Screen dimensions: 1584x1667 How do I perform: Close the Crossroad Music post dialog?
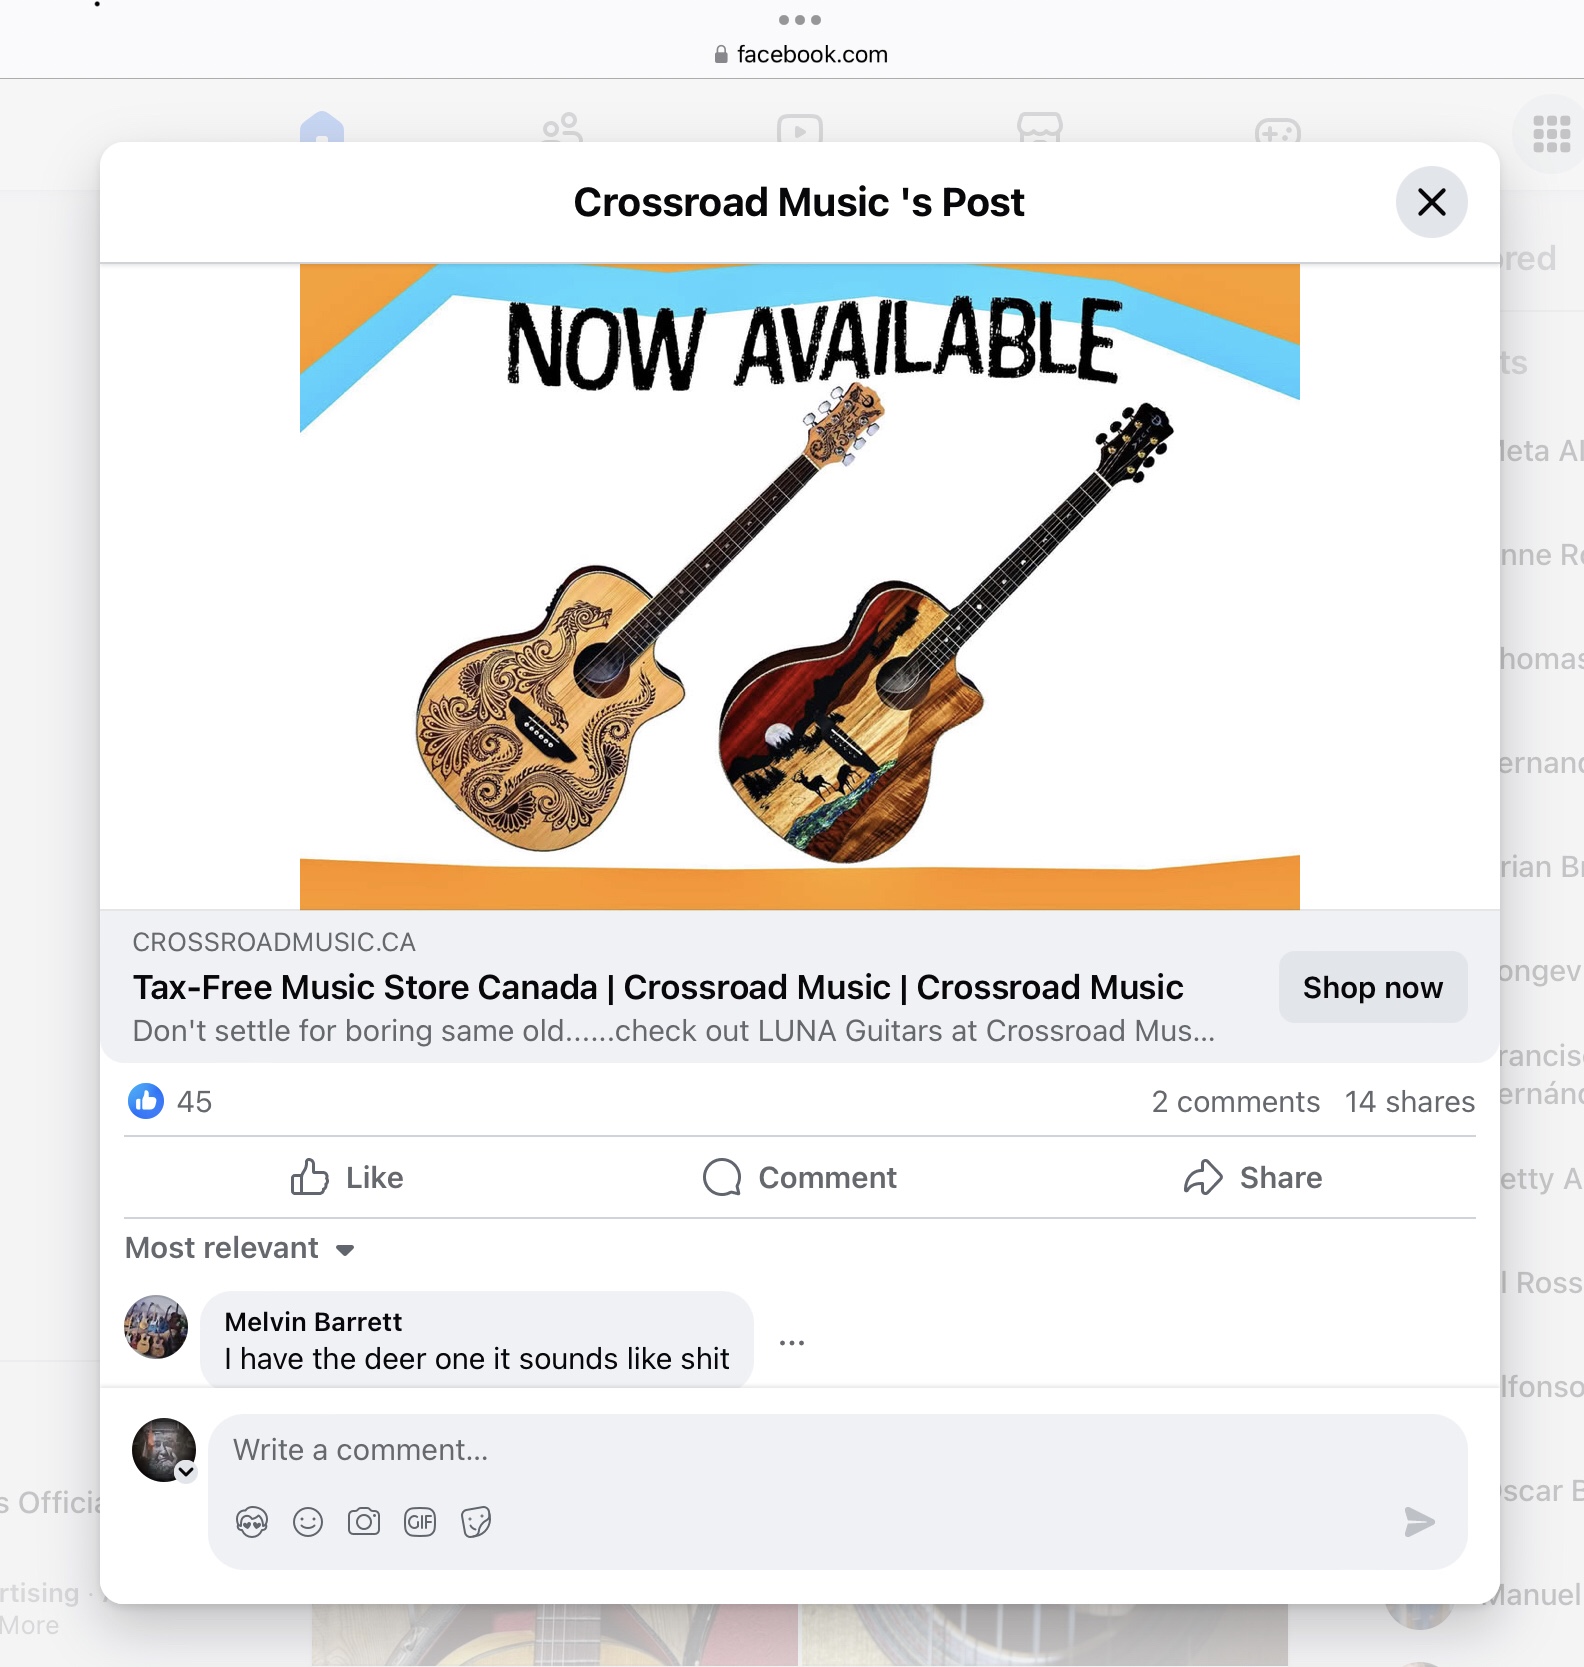tap(1432, 202)
